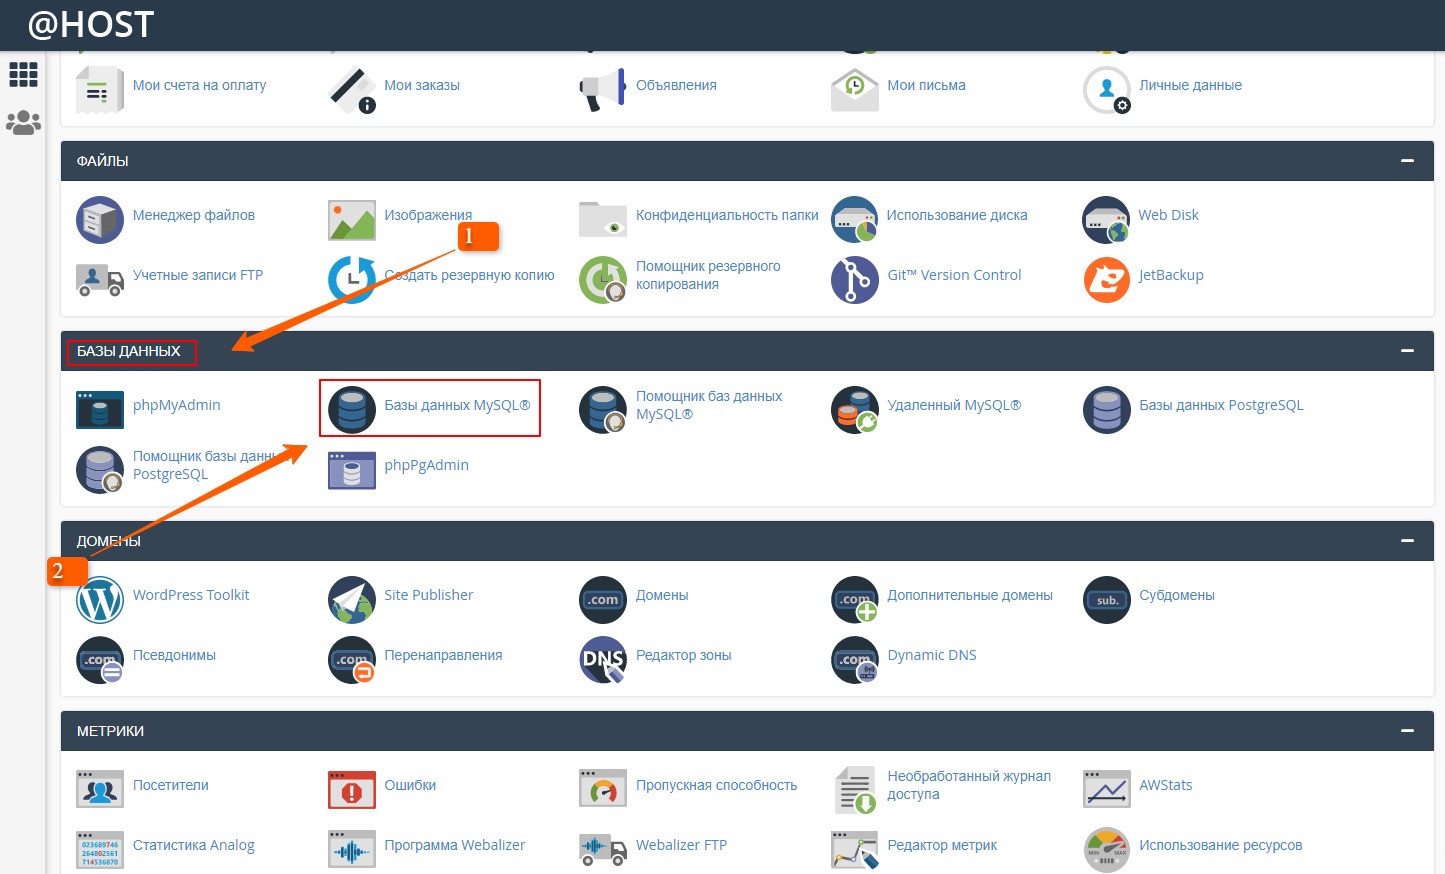Screen dimensions: 1445x874
Task: Click the Resource Usage gauge icon
Action: (1107, 850)
